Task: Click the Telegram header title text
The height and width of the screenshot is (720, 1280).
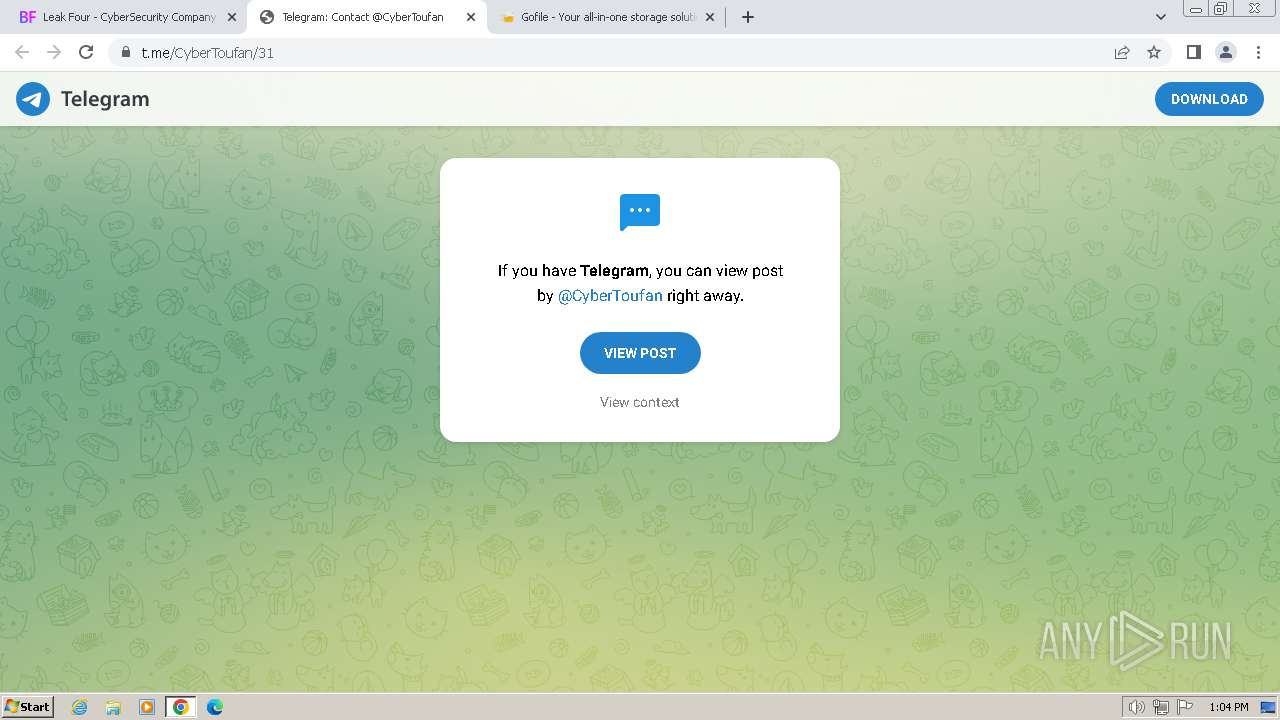Action: tap(105, 99)
